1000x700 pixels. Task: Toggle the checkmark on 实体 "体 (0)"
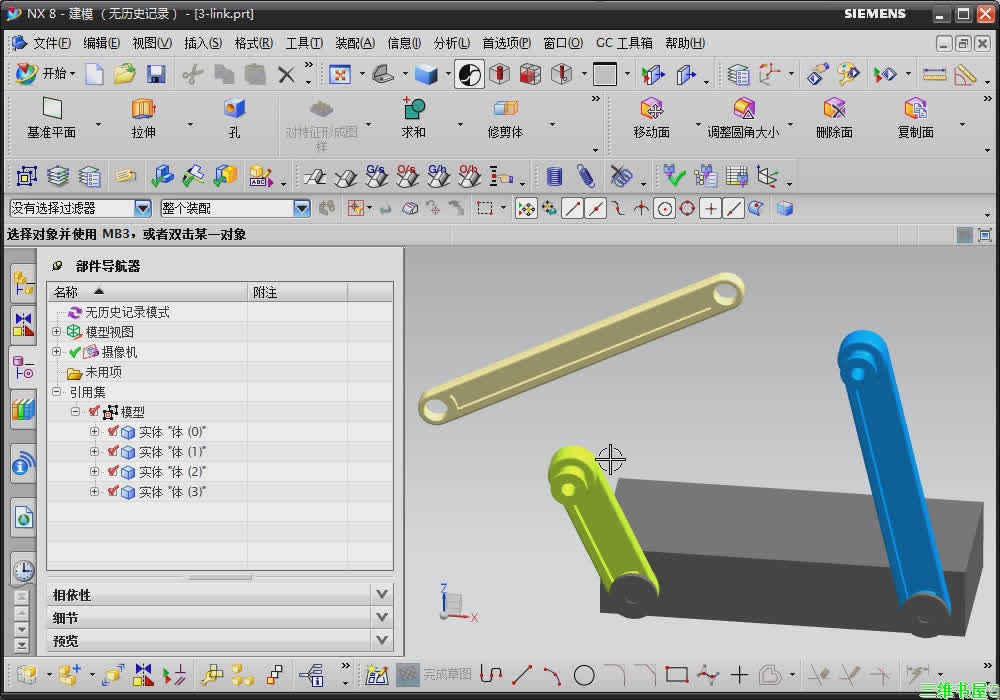(113, 432)
